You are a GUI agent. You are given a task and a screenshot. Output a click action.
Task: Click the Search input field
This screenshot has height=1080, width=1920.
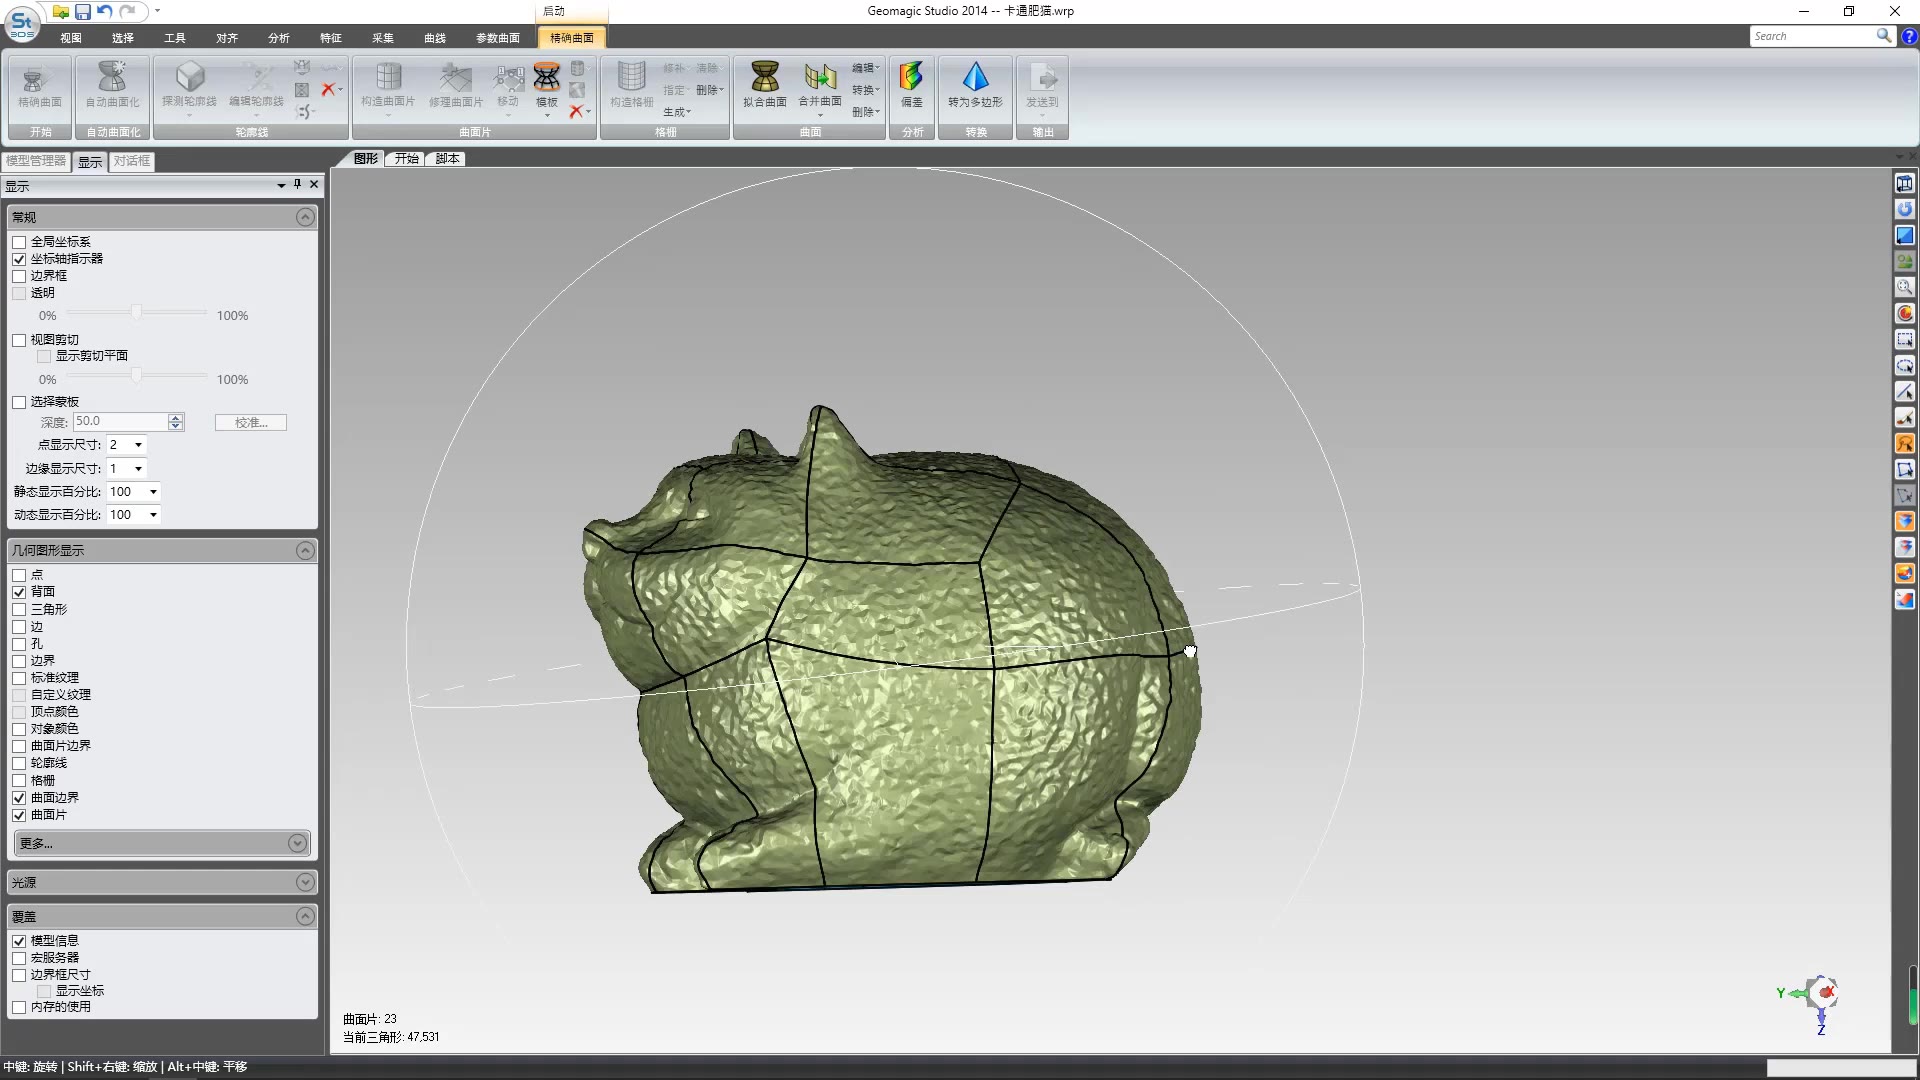click(x=1812, y=36)
